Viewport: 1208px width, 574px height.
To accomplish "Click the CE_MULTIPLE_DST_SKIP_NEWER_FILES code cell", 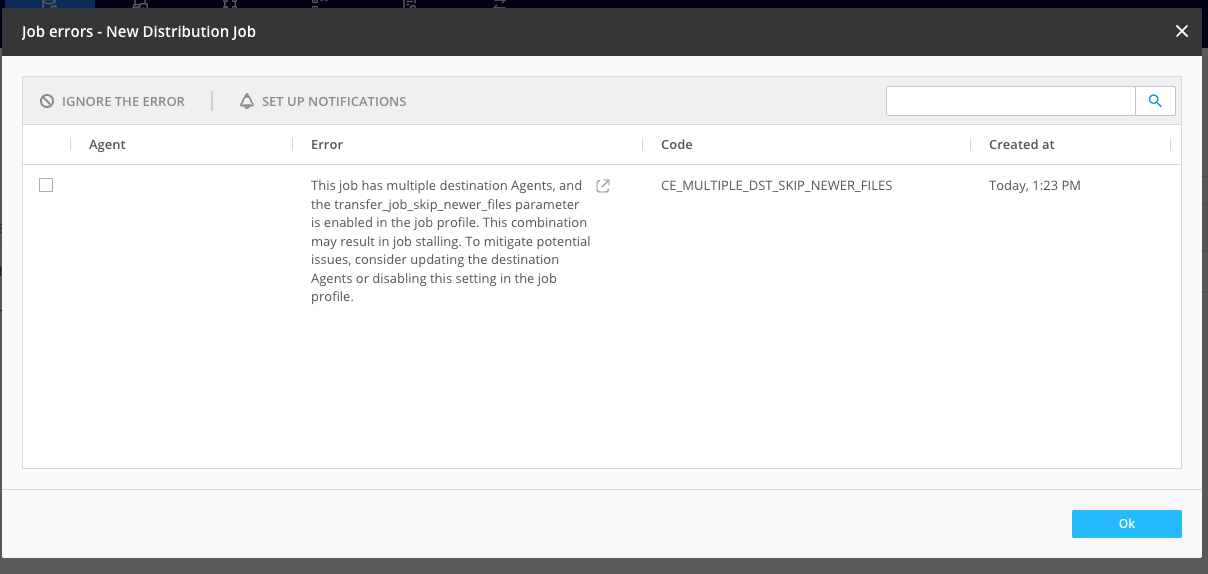I will point(776,186).
